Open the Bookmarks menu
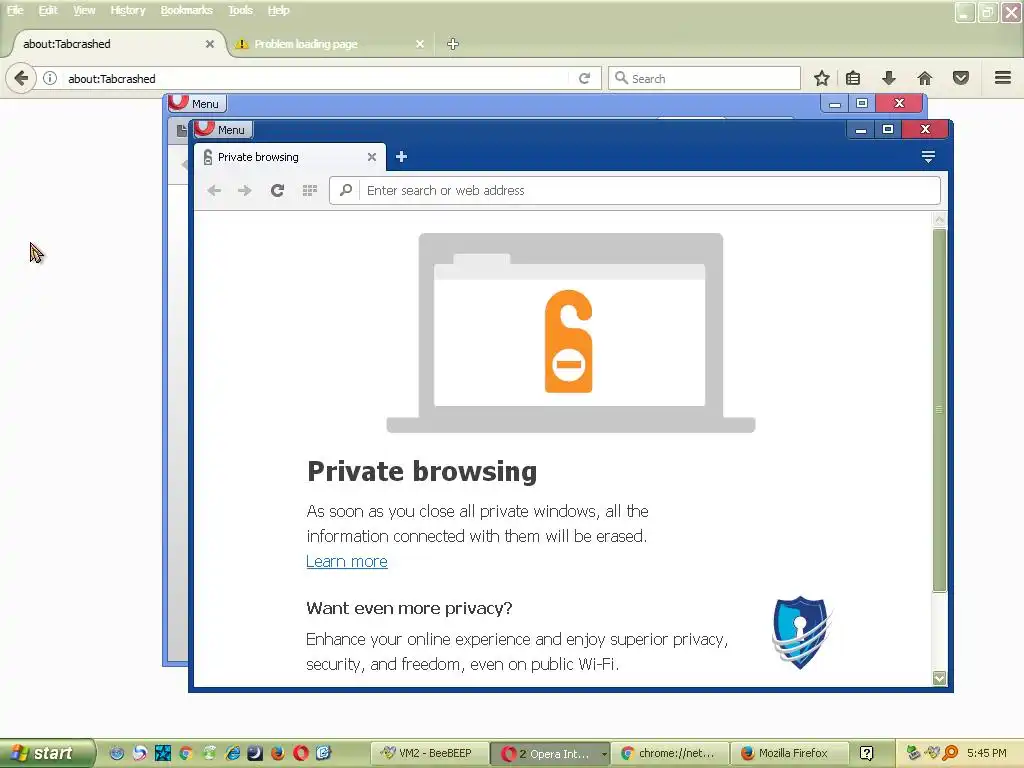Image resolution: width=1024 pixels, height=768 pixels. [x=186, y=10]
